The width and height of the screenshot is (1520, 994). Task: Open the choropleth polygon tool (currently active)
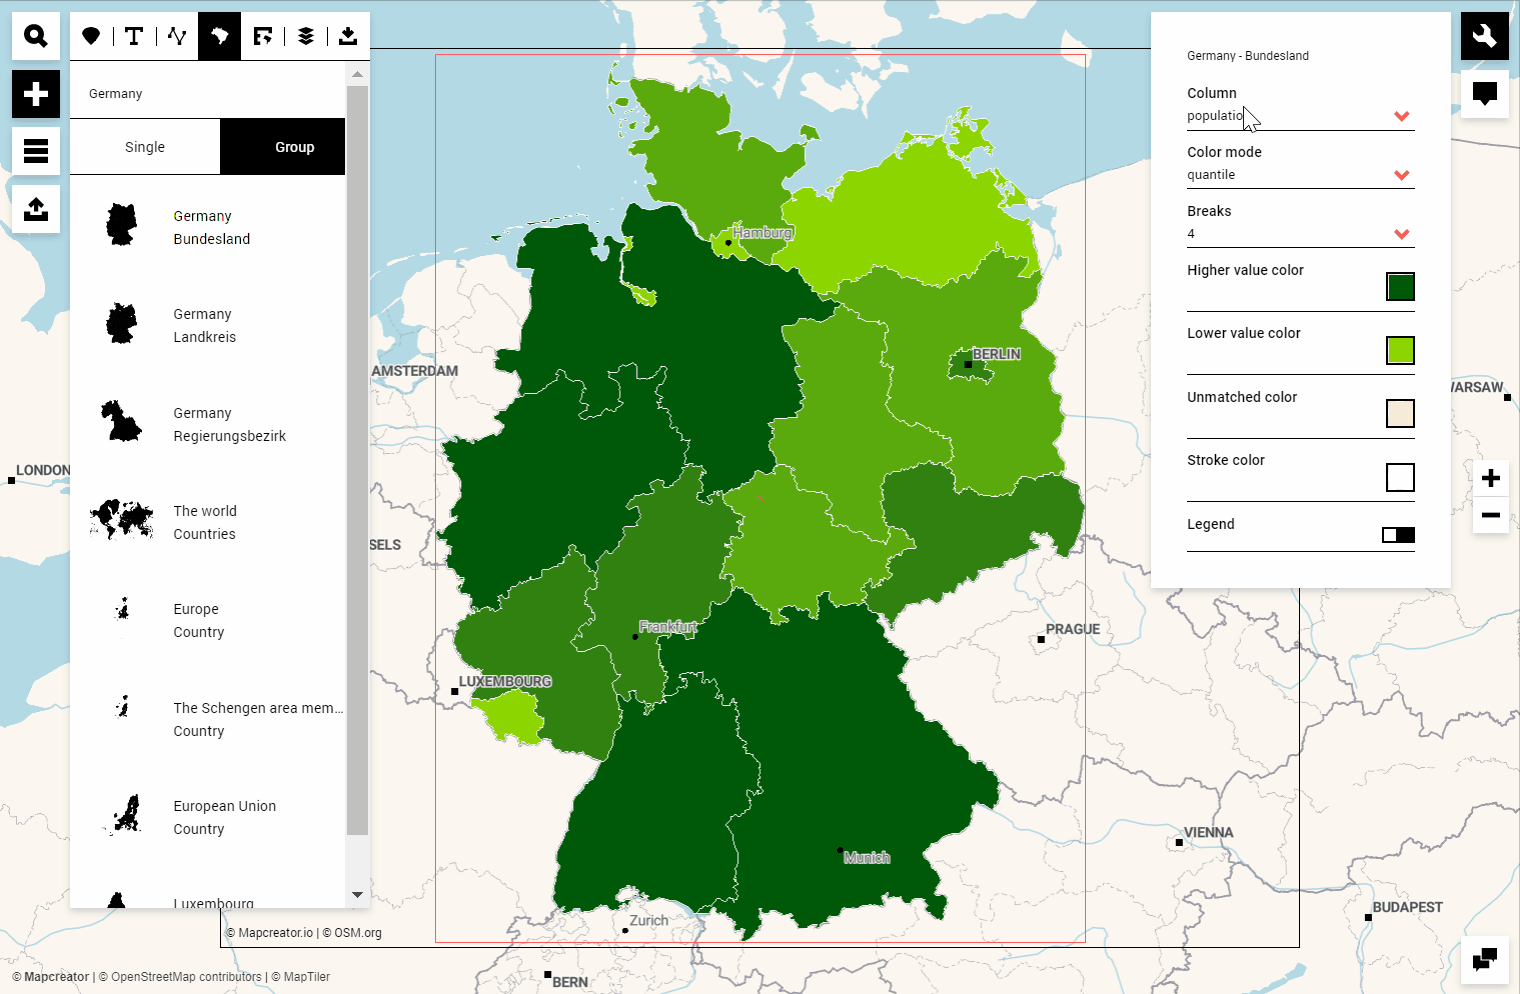pos(219,35)
